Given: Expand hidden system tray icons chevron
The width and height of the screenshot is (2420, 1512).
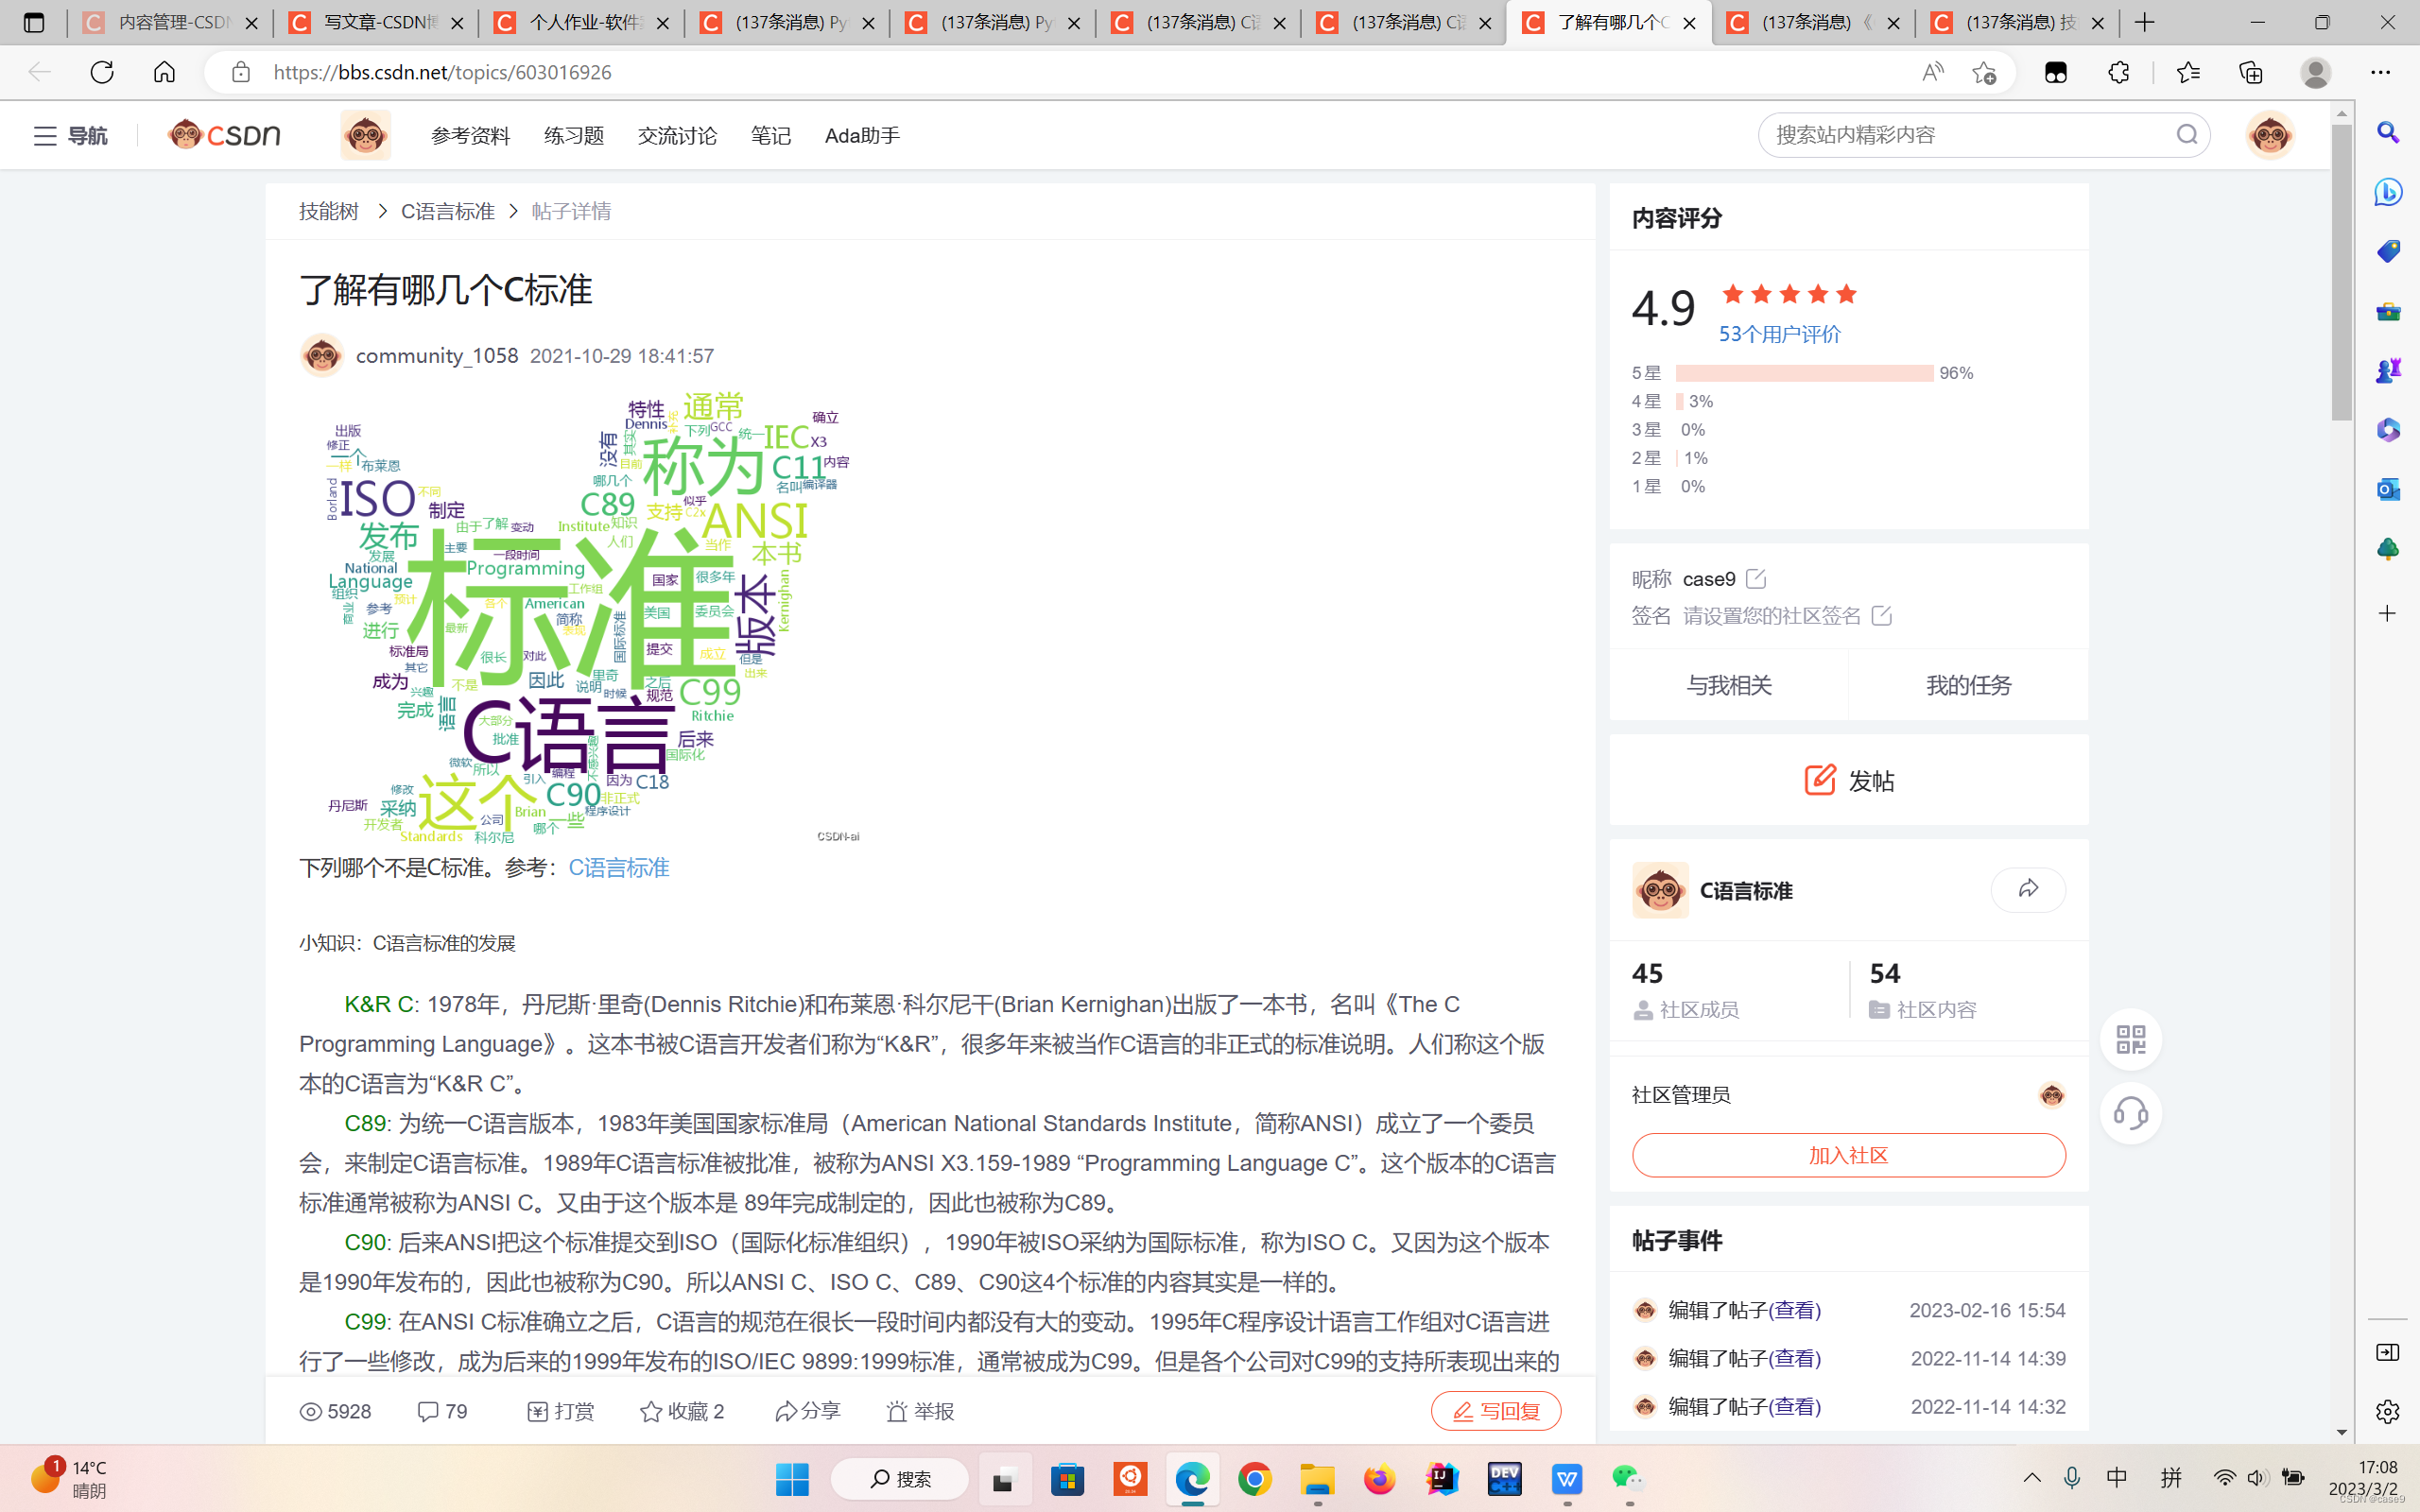Looking at the screenshot, I should [x=2032, y=1478].
